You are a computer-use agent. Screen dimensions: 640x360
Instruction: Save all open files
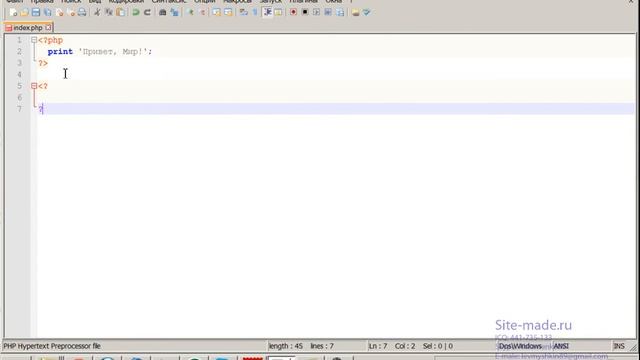48,13
